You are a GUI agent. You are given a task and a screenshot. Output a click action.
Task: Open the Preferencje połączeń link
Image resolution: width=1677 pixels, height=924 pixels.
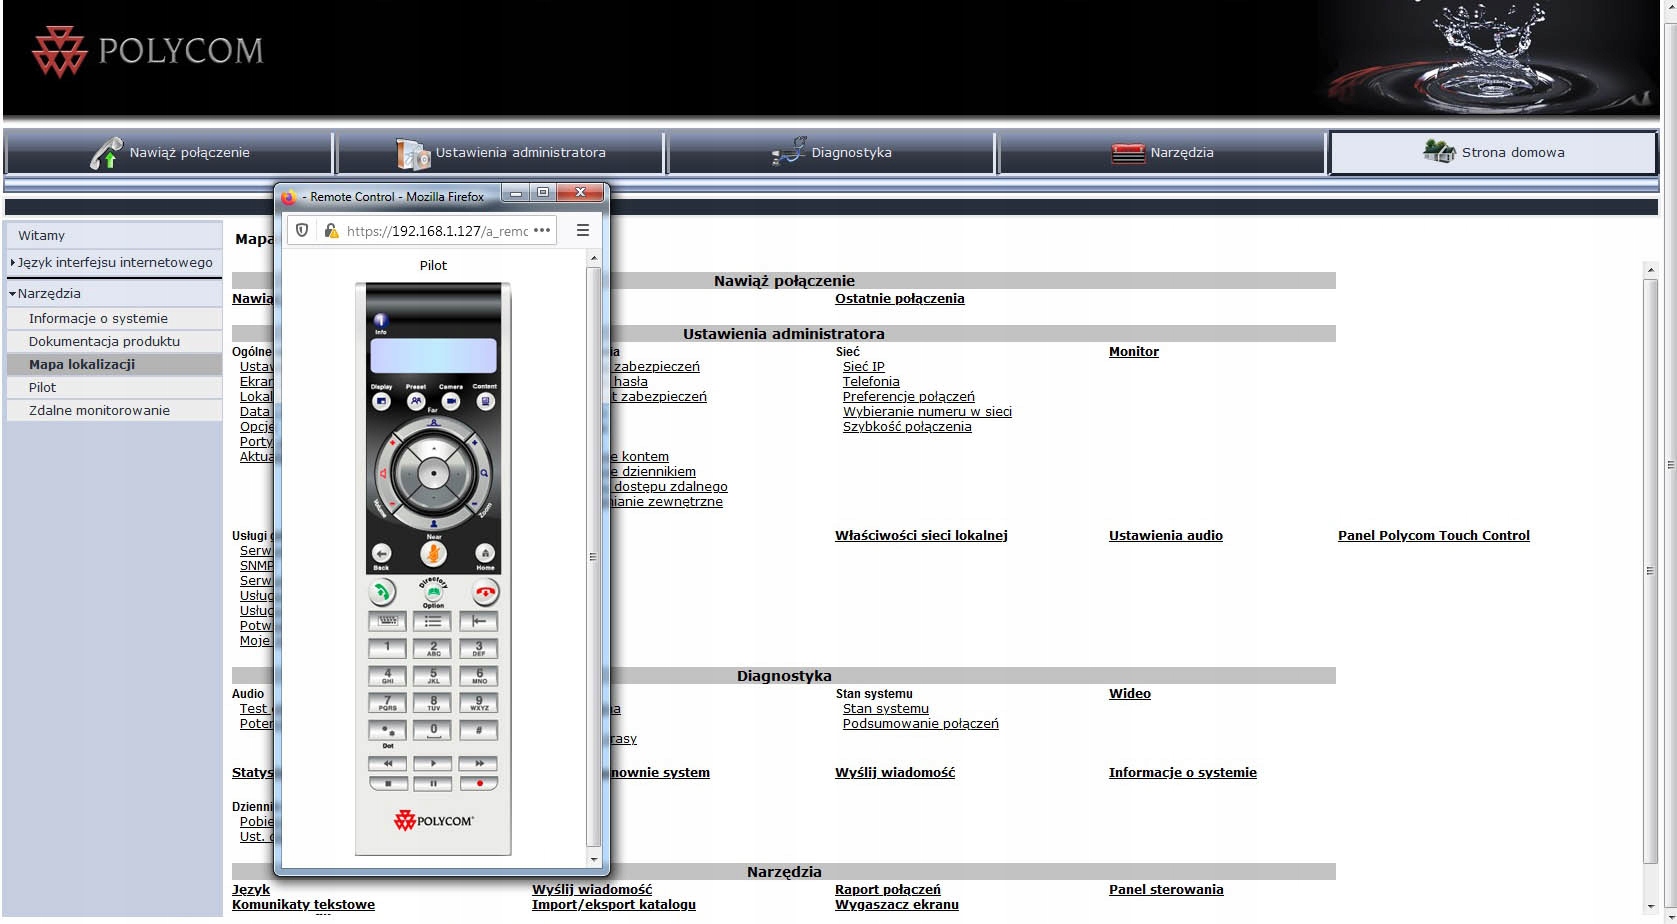[909, 397]
